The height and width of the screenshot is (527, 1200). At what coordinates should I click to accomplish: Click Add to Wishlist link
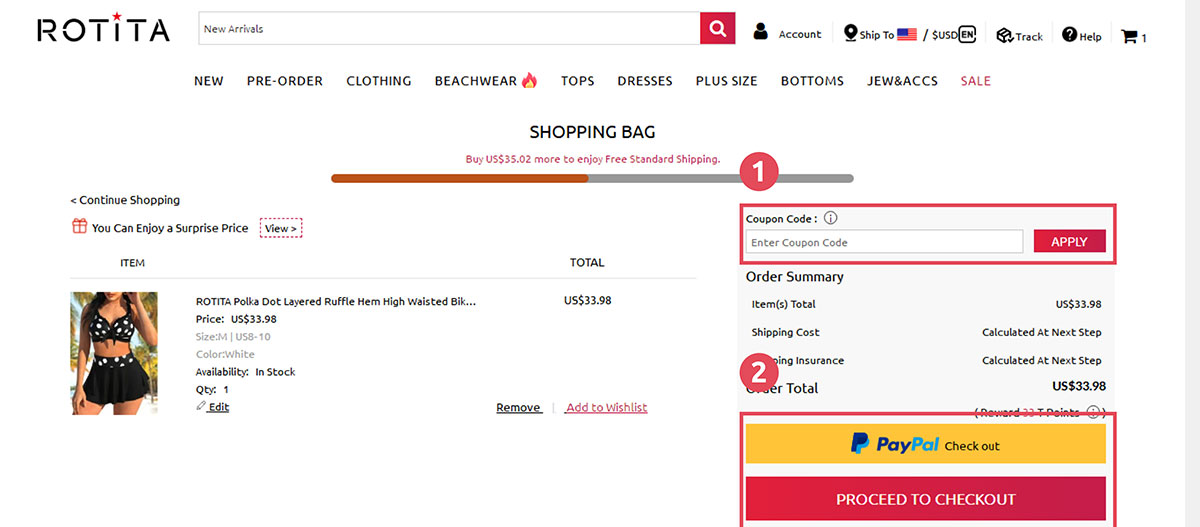click(x=606, y=407)
